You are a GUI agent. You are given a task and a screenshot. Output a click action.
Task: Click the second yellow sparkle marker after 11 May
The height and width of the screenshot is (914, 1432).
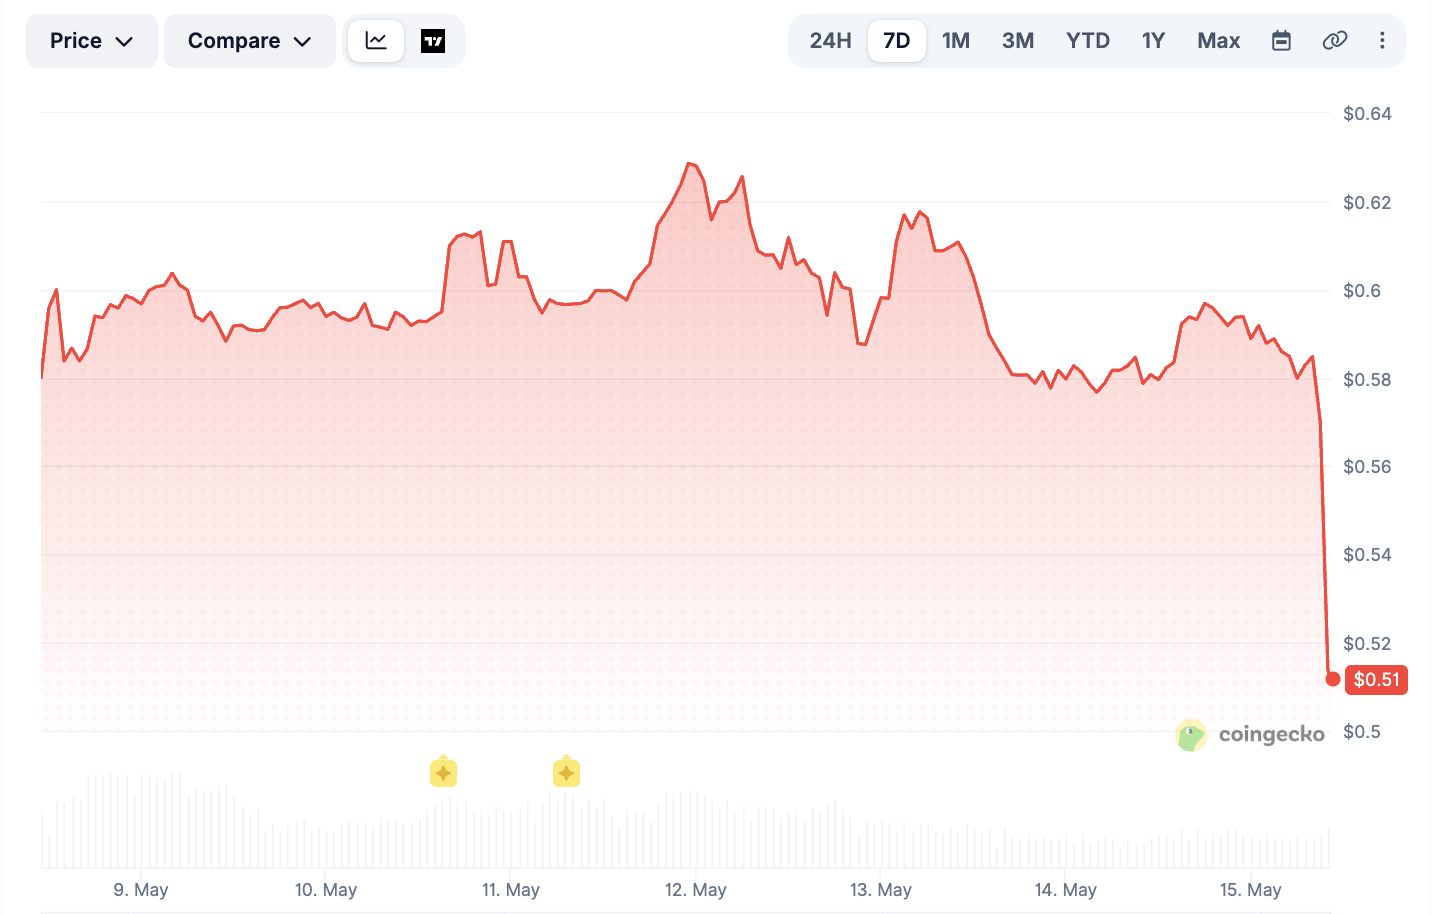pos(566,772)
